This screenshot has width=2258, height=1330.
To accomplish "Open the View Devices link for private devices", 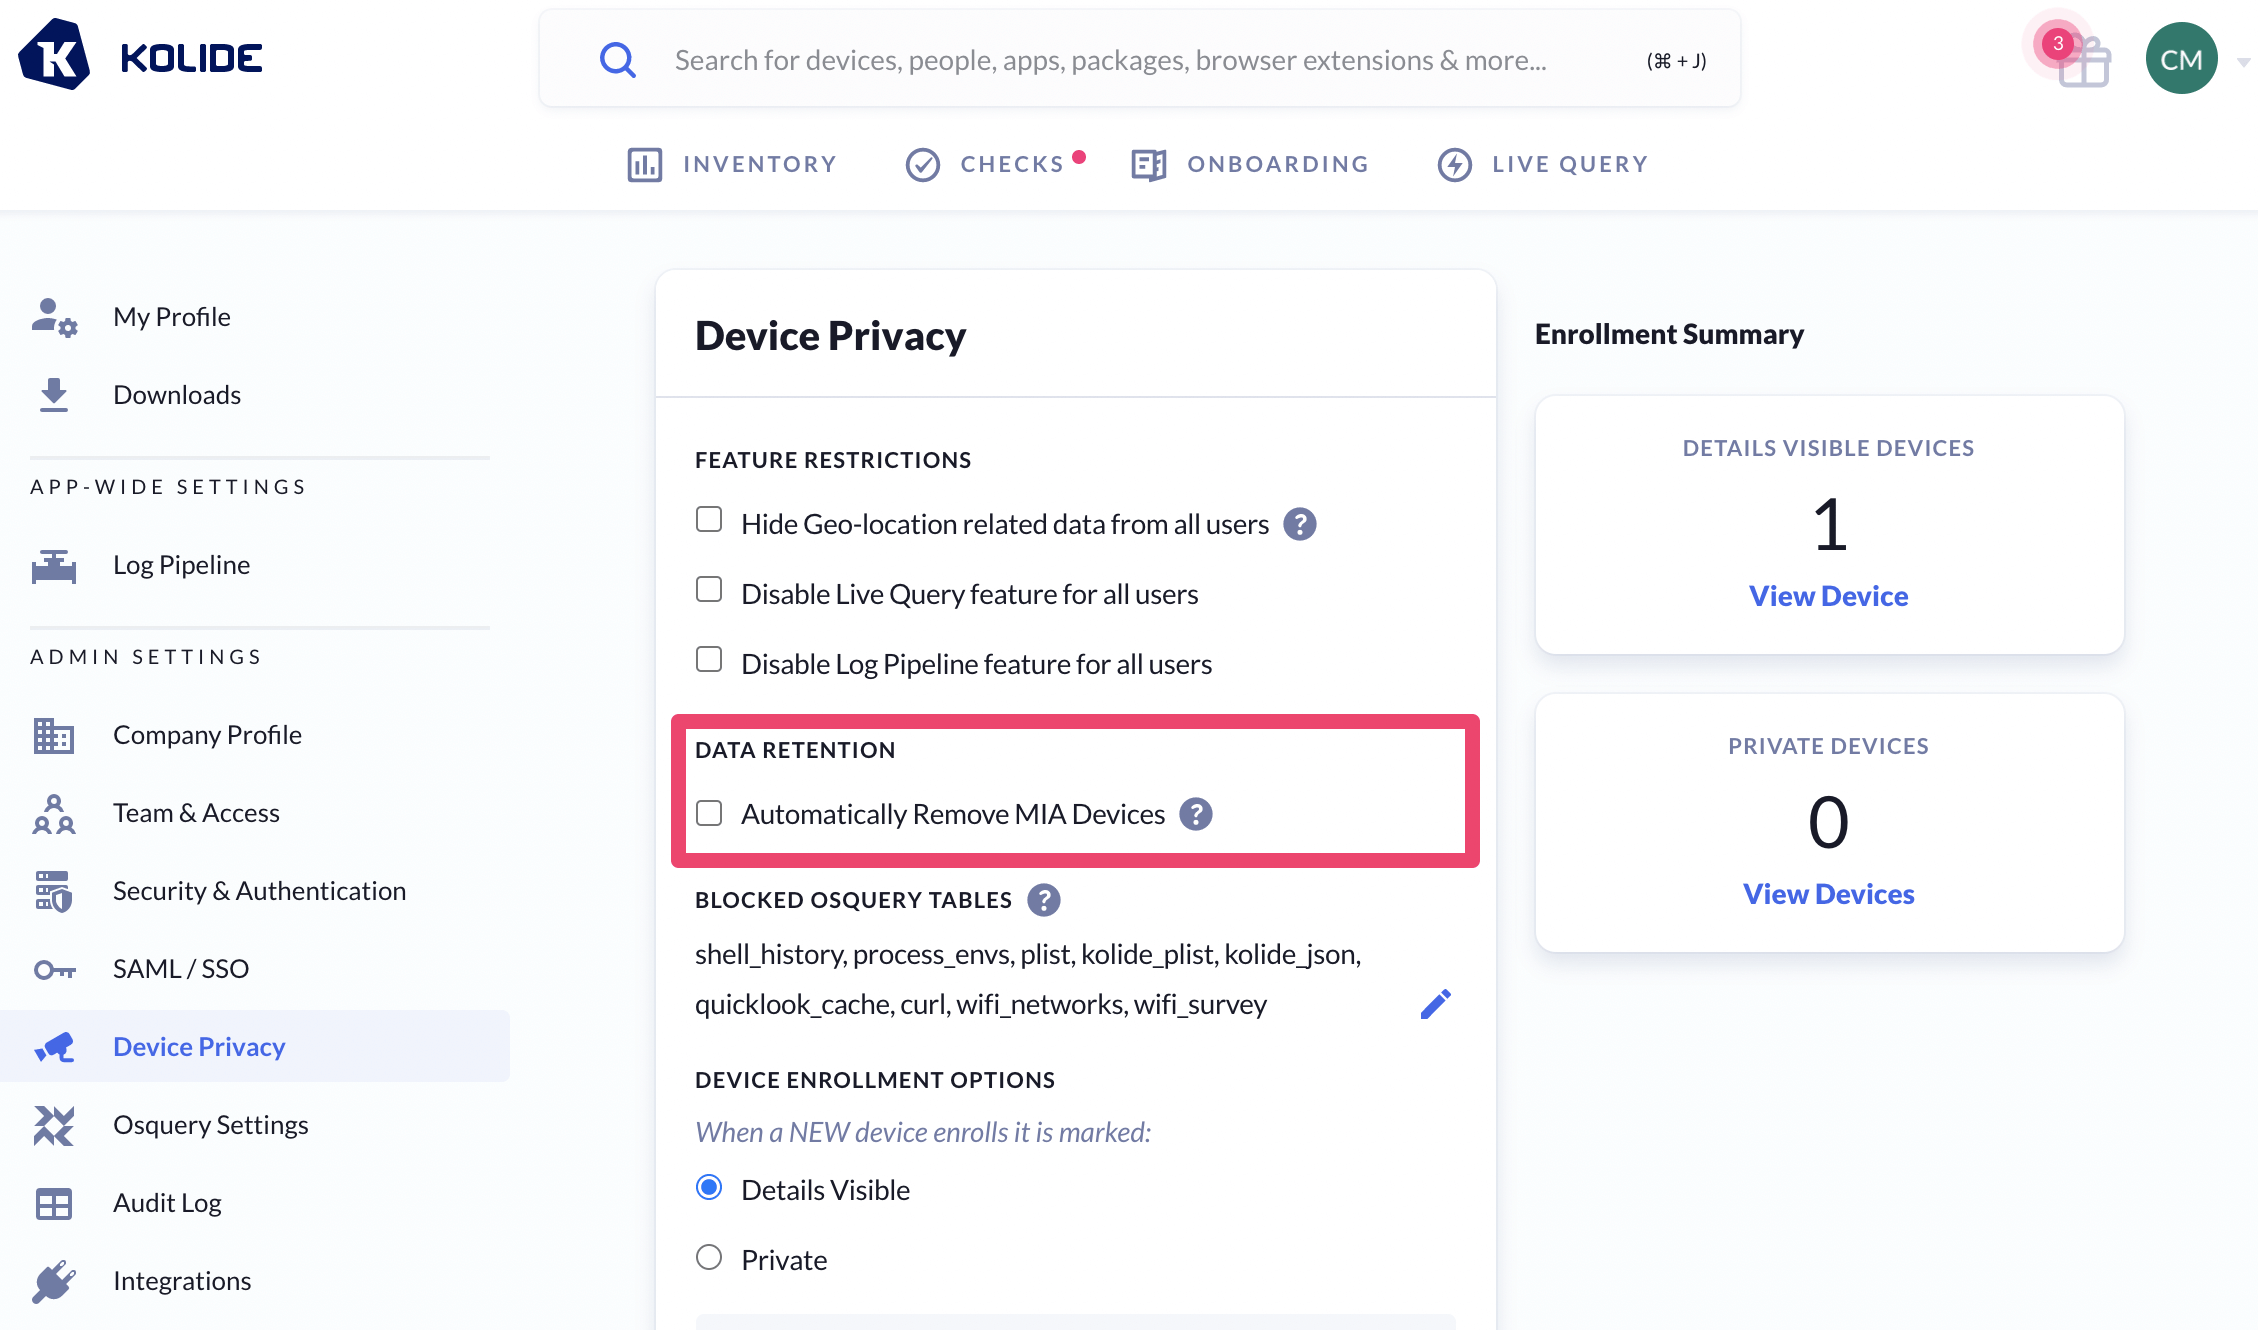I will click(x=1828, y=894).
